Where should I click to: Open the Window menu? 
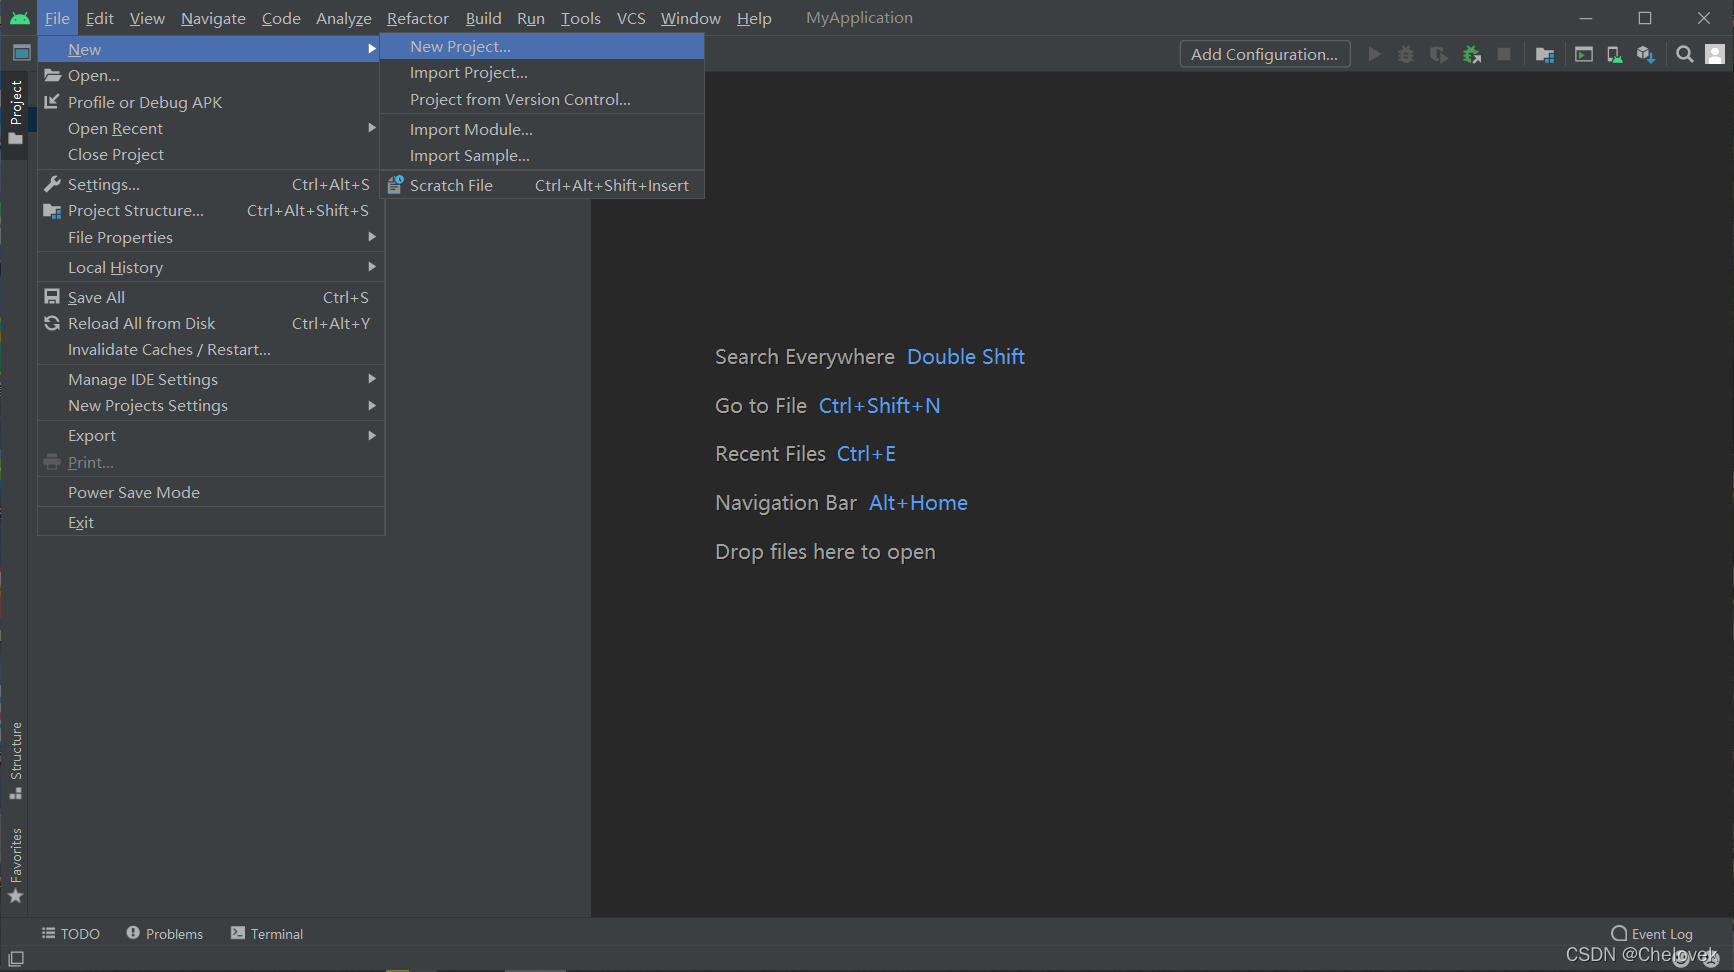tap(691, 18)
